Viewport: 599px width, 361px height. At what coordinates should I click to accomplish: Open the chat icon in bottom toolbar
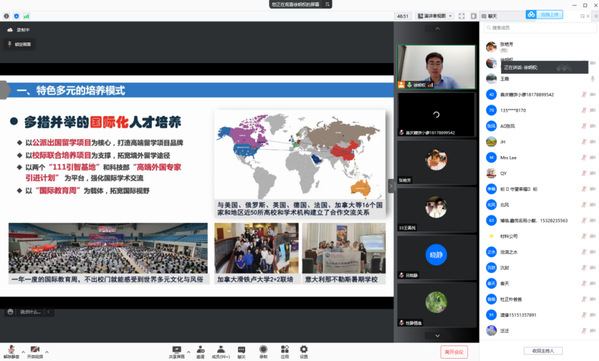241,352
